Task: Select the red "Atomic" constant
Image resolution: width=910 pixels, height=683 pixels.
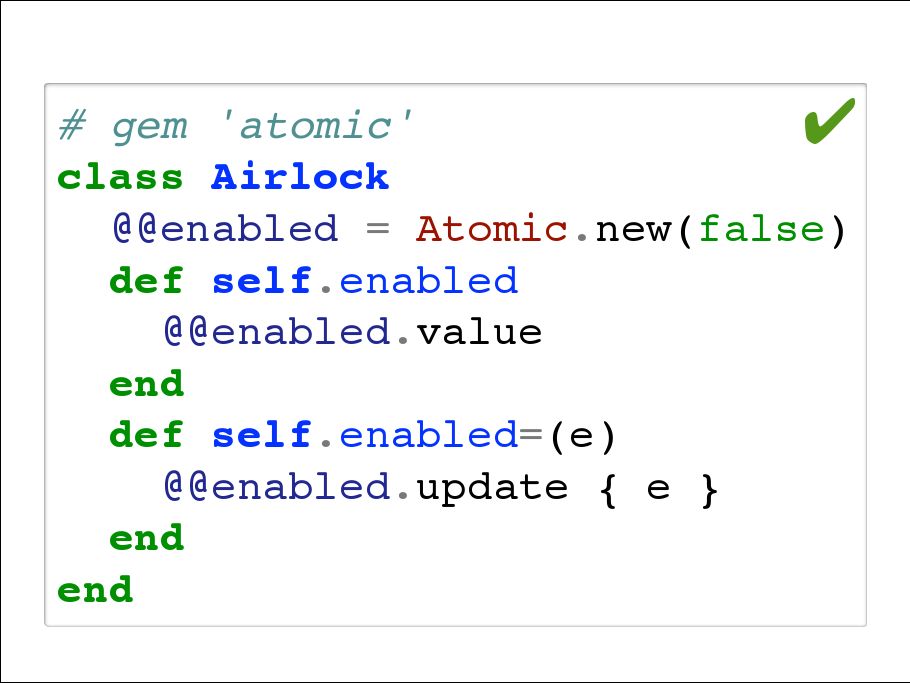Action: [x=492, y=230]
